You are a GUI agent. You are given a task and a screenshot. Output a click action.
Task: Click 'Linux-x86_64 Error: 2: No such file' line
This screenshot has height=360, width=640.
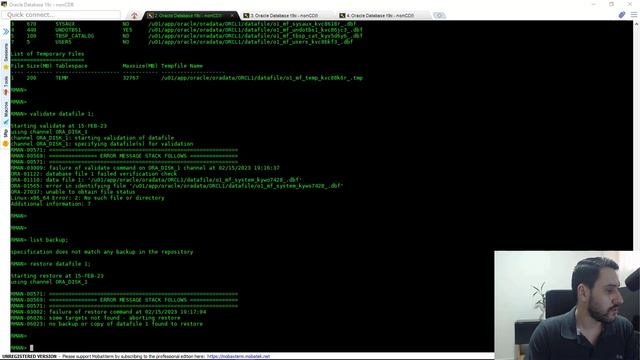(x=87, y=198)
